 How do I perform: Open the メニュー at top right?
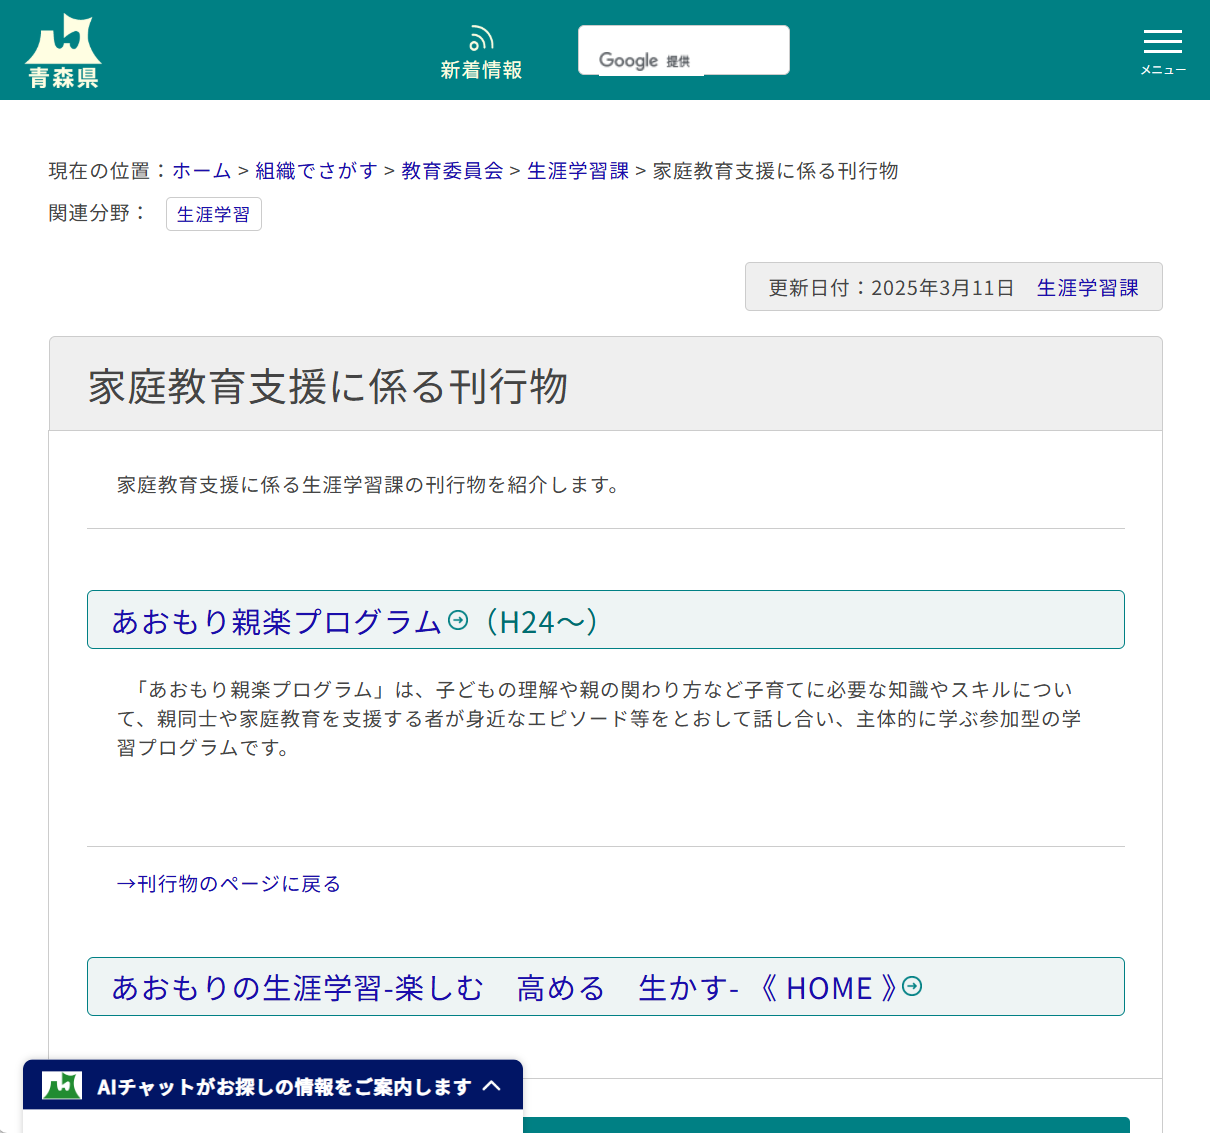1162,50
